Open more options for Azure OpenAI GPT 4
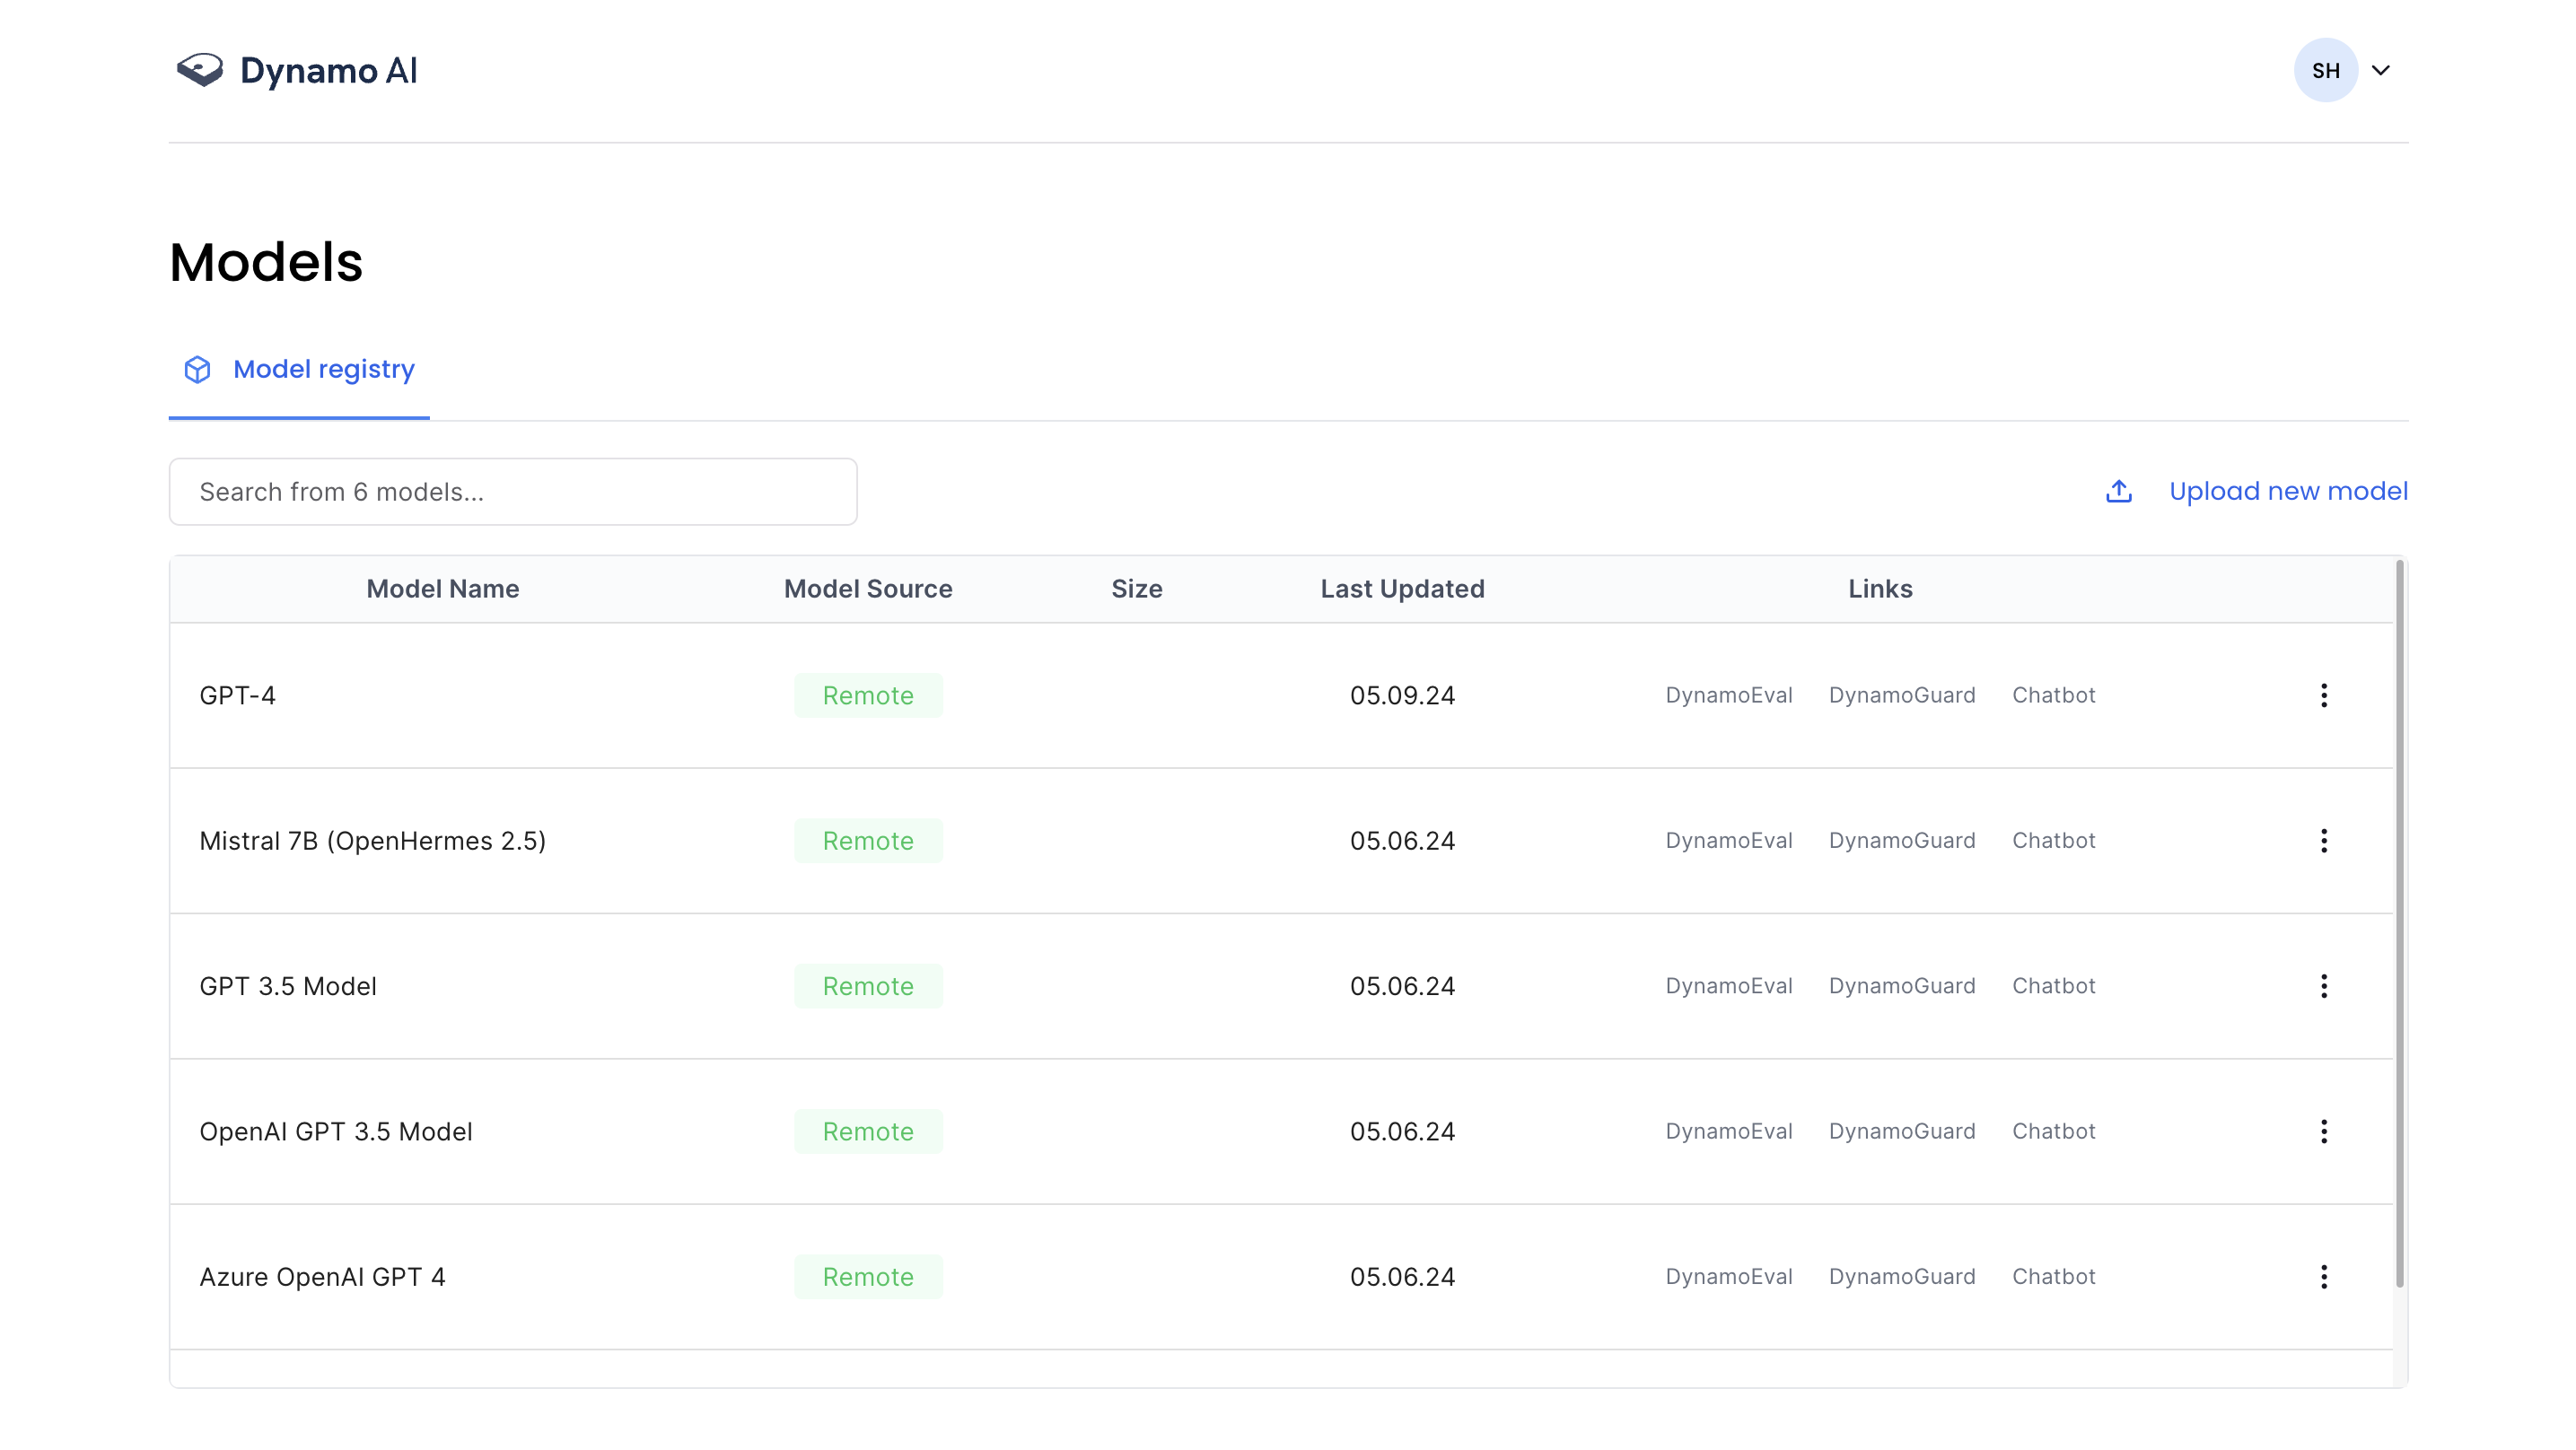This screenshot has width=2576, height=1450. tap(2323, 1277)
